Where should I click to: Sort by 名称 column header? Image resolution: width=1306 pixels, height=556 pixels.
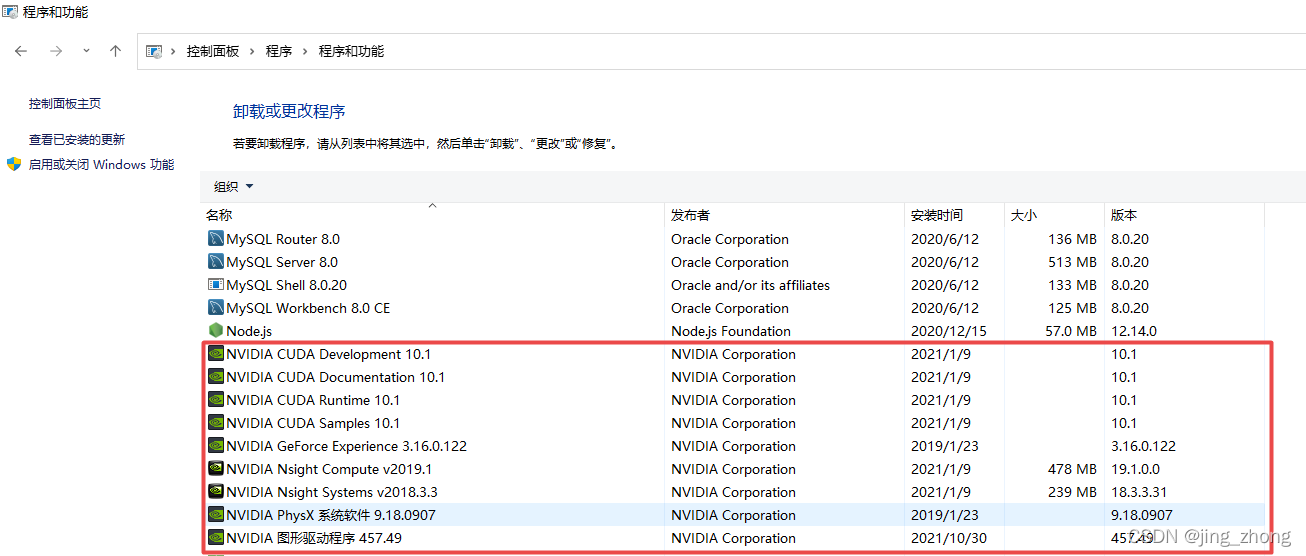tap(219, 215)
